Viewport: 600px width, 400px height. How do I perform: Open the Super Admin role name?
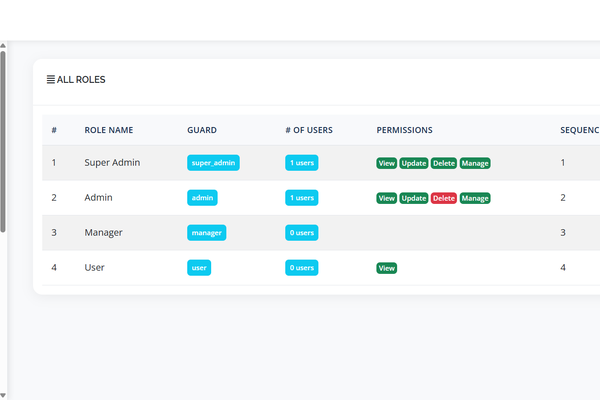click(112, 163)
